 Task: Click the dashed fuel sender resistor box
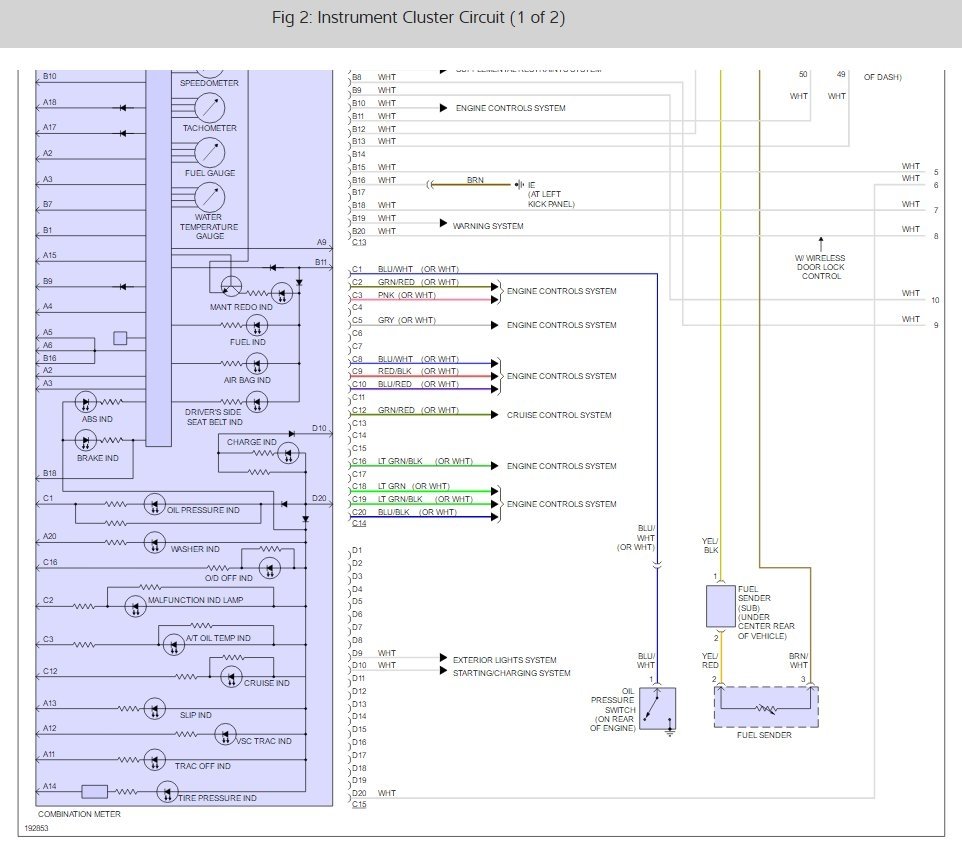(x=766, y=707)
